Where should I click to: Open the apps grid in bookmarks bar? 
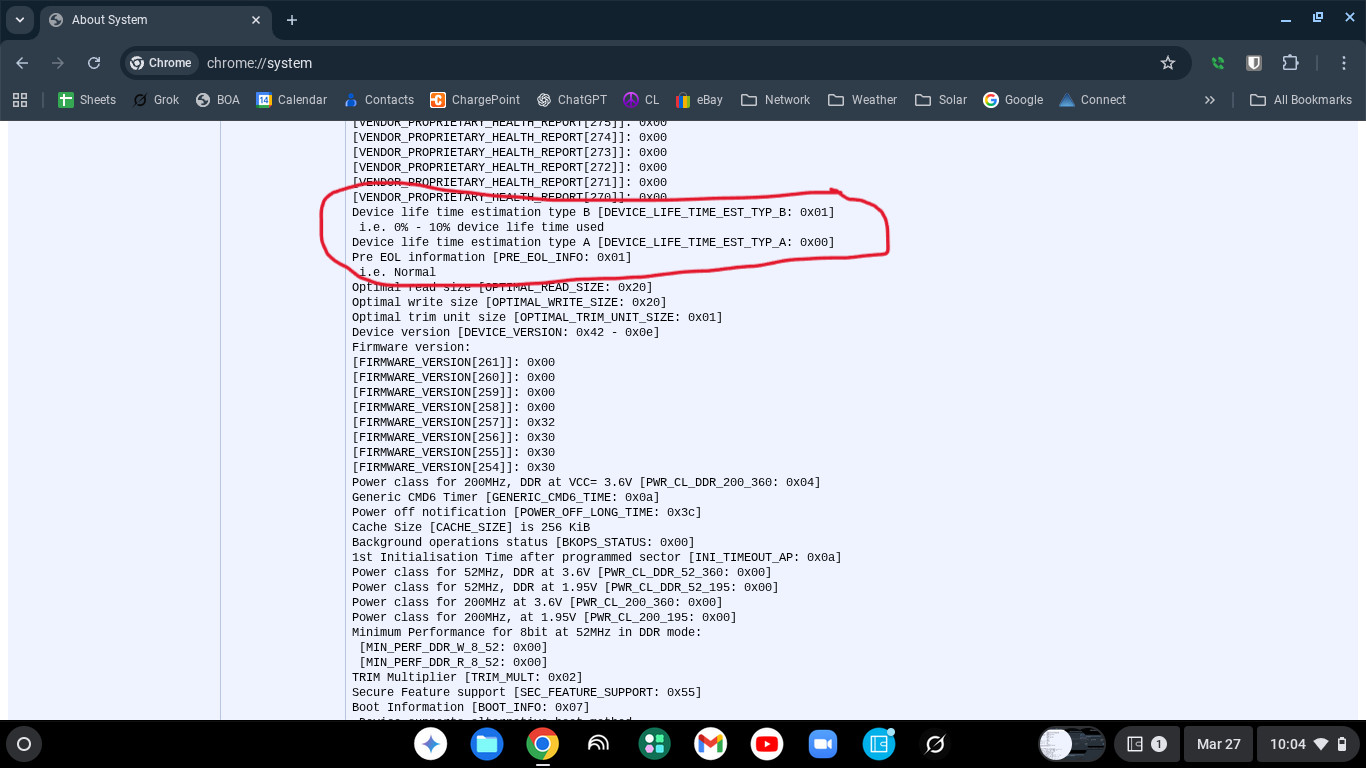pos(20,100)
